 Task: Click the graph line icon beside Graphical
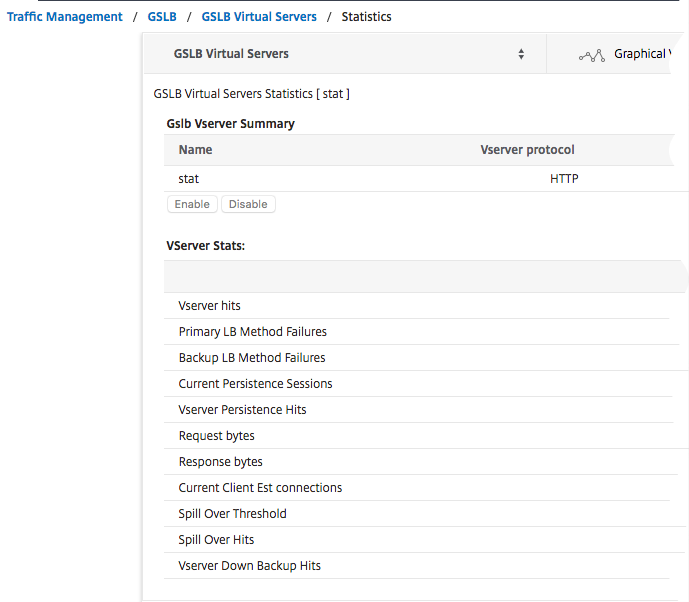click(x=591, y=55)
